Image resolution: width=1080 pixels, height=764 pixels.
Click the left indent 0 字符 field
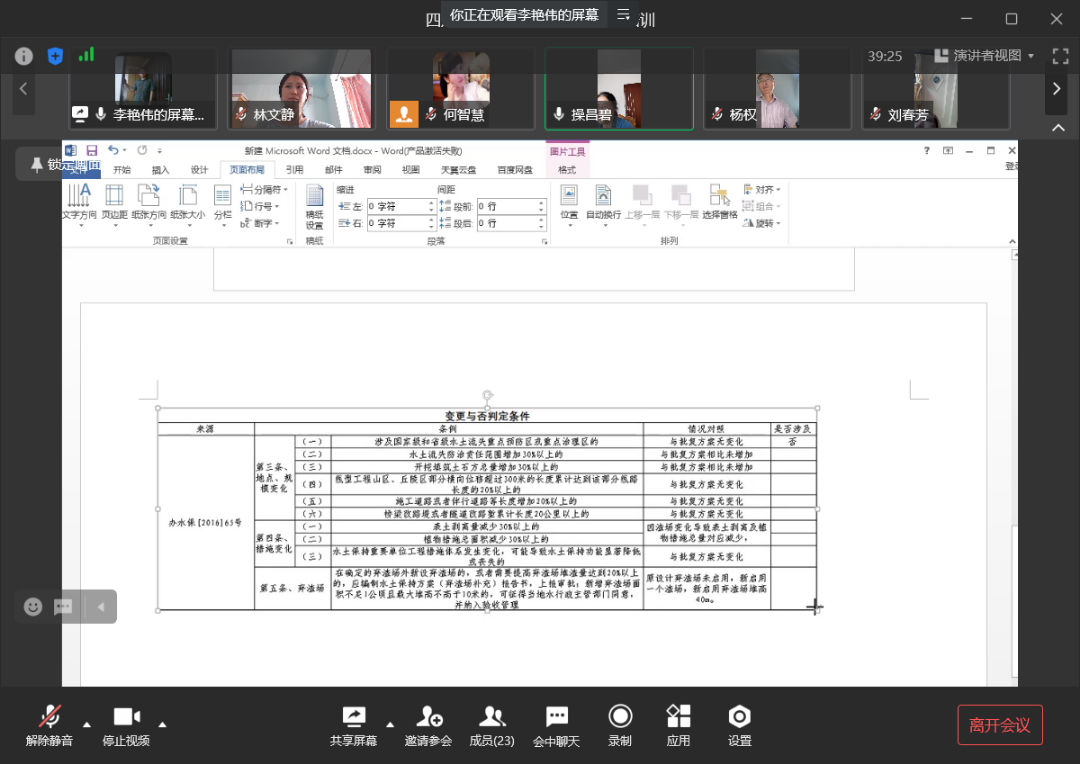[401, 206]
